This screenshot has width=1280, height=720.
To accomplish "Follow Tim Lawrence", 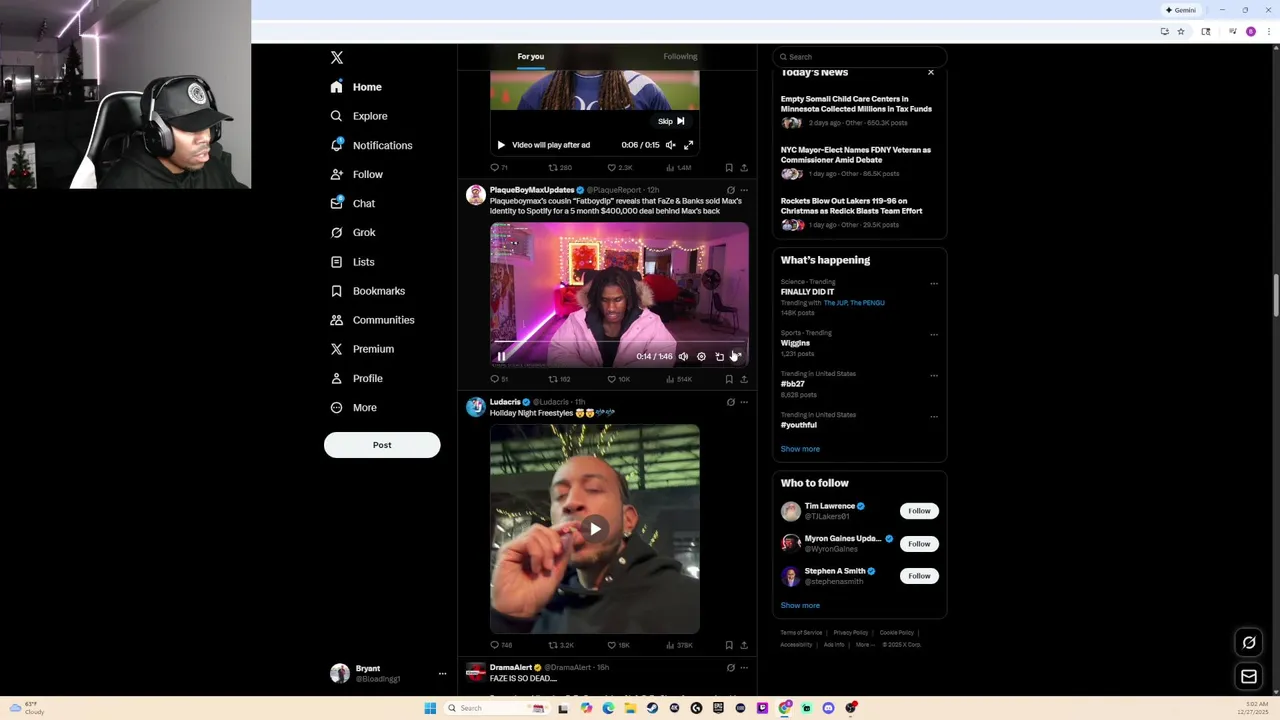I will point(919,511).
